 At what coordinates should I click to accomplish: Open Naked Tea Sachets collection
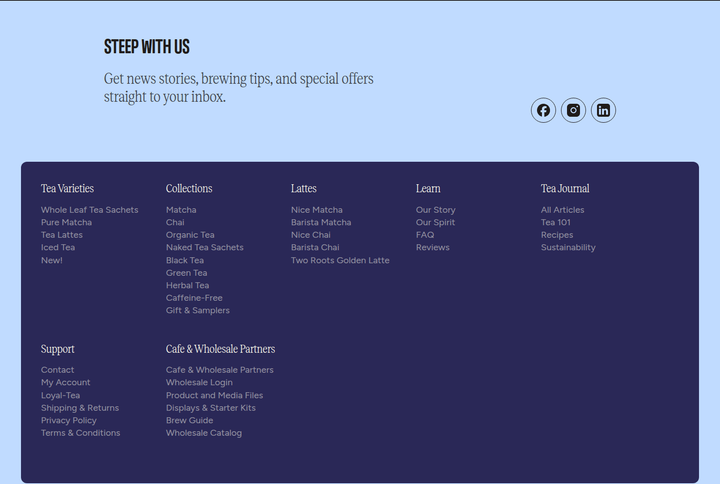point(205,248)
